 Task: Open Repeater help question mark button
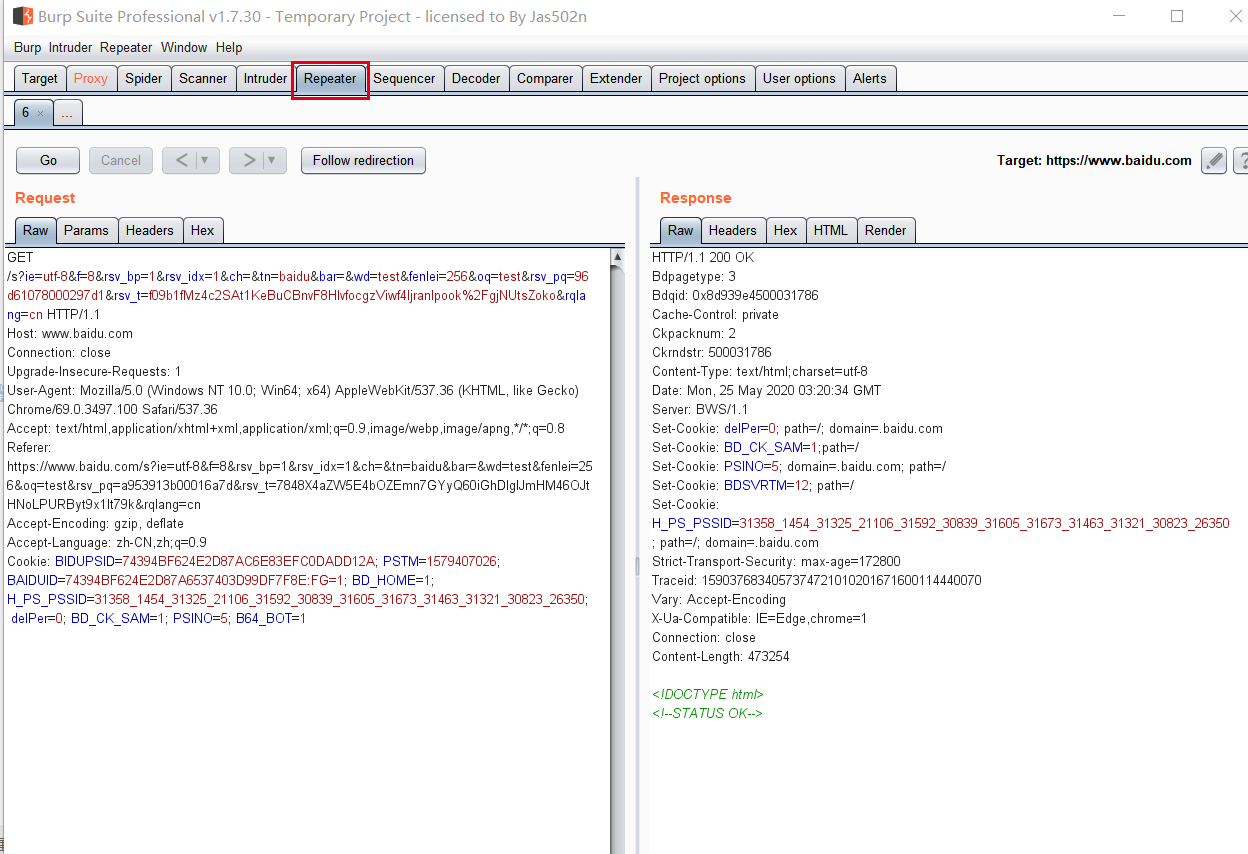click(1241, 161)
